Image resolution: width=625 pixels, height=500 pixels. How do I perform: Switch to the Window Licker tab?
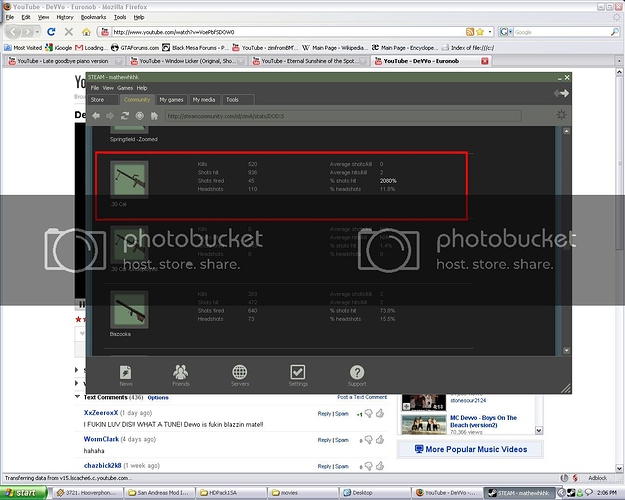pos(187,61)
